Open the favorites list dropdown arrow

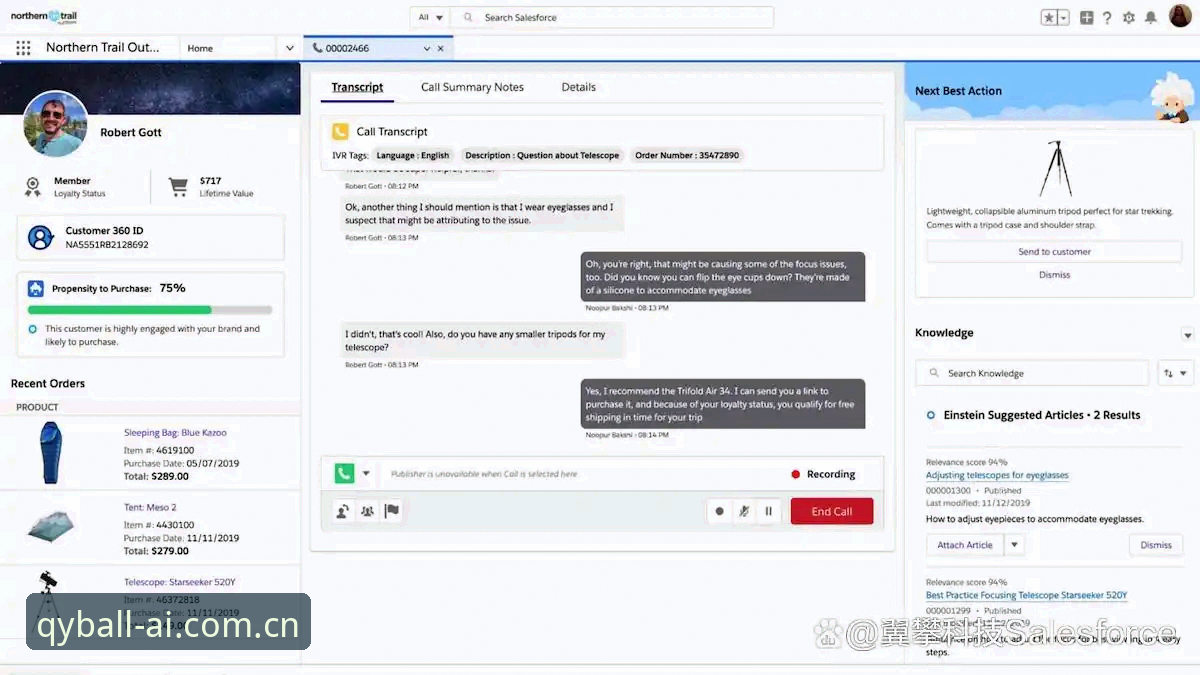pyautogui.click(x=1063, y=18)
